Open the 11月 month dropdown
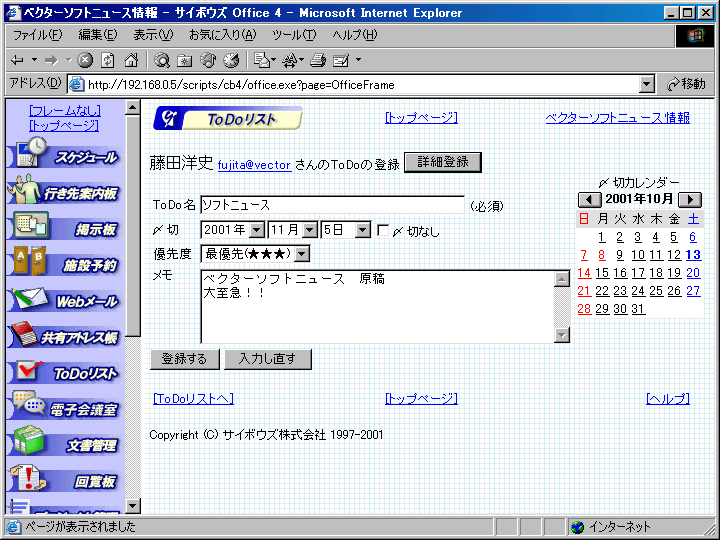 point(310,230)
